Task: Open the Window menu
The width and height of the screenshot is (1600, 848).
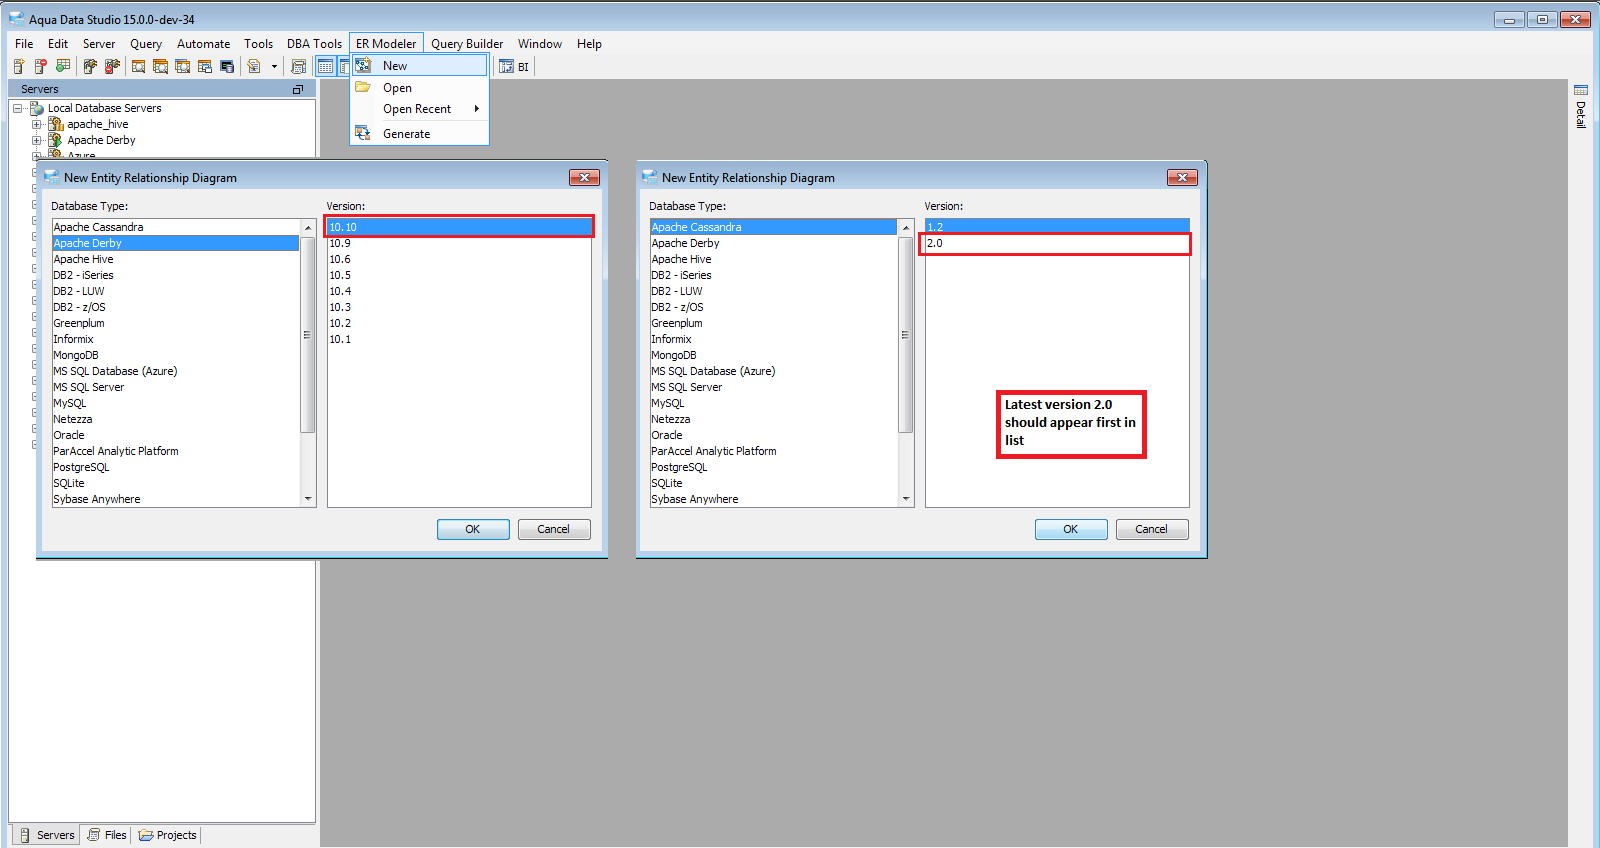Action: pyautogui.click(x=540, y=44)
